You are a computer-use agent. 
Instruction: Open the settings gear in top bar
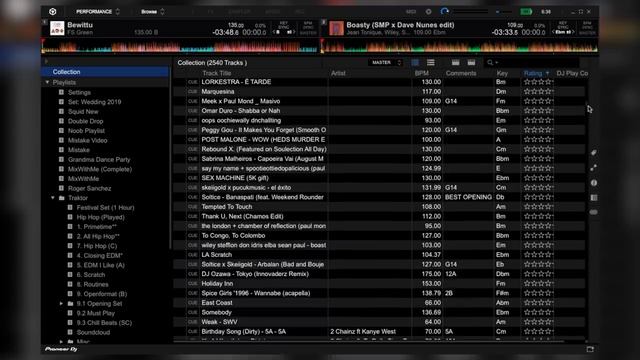point(429,11)
